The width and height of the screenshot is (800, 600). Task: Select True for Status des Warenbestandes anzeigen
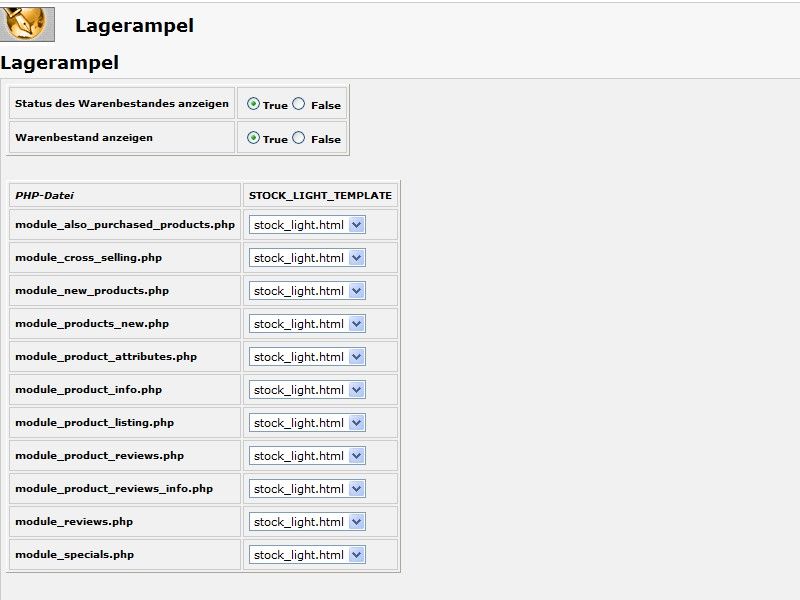click(x=253, y=104)
